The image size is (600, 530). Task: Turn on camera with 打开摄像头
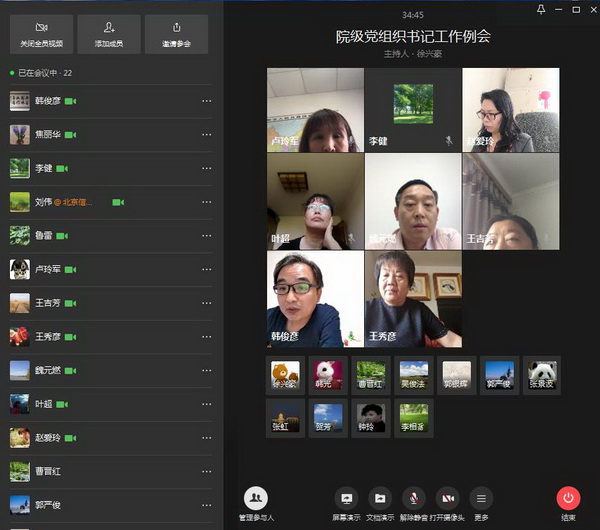click(448, 498)
